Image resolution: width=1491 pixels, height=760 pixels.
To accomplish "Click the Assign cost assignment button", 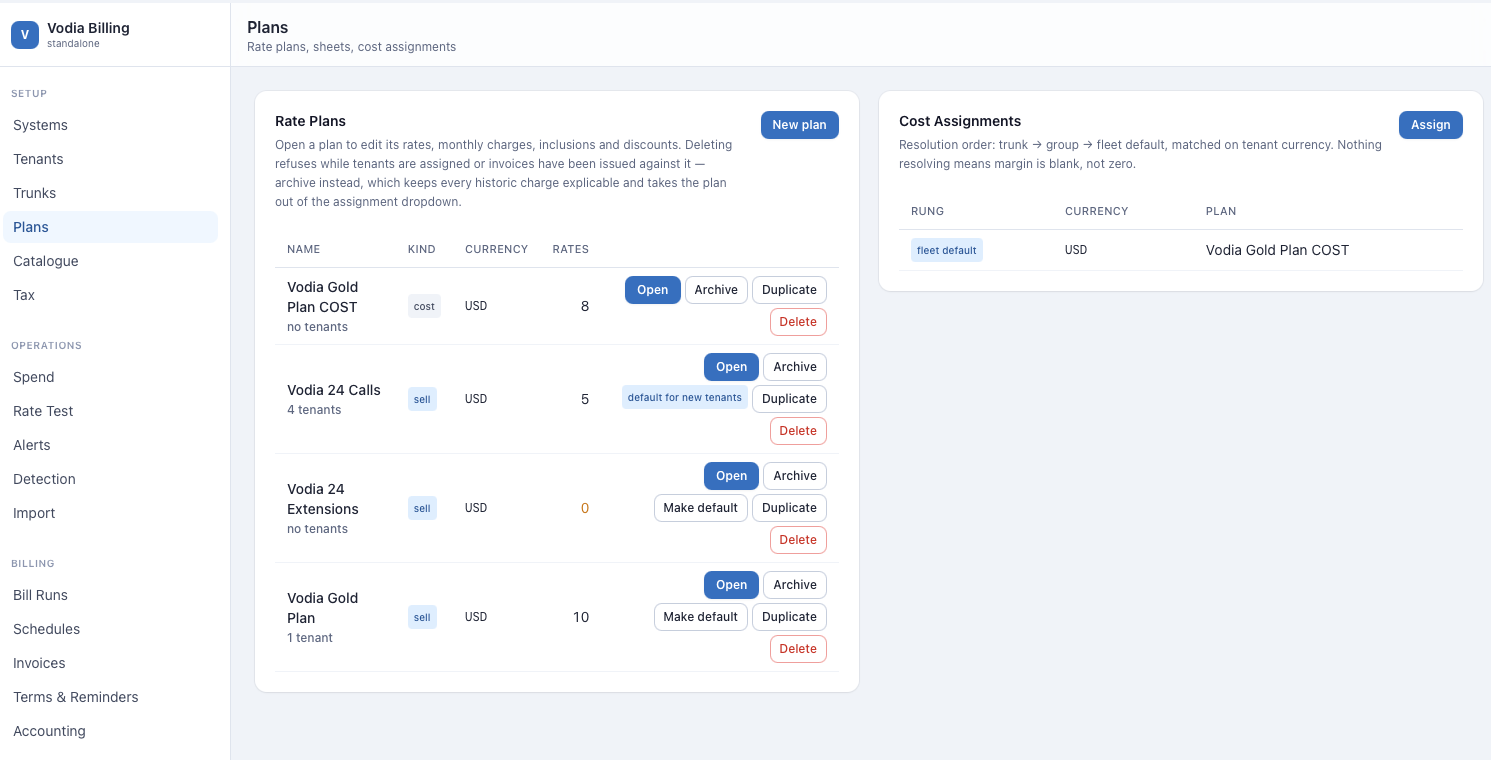I will pos(1431,125).
